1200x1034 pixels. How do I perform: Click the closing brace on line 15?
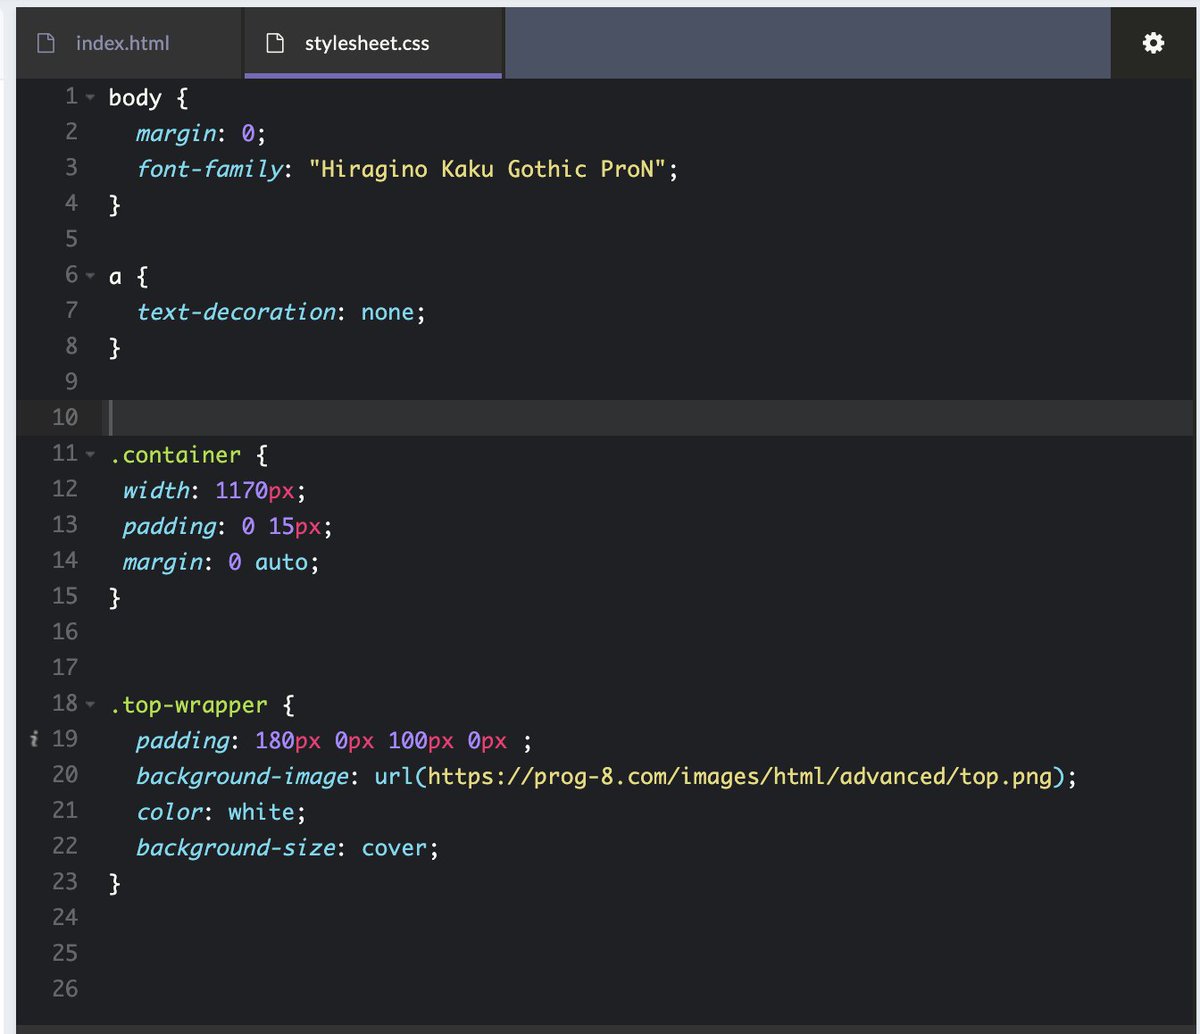(115, 597)
